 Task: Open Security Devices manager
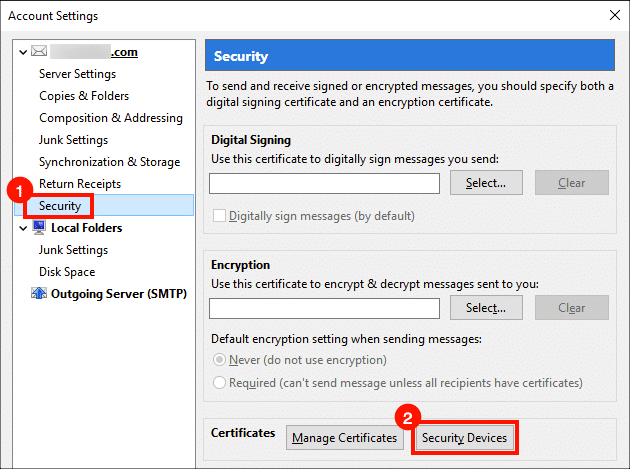tap(464, 438)
